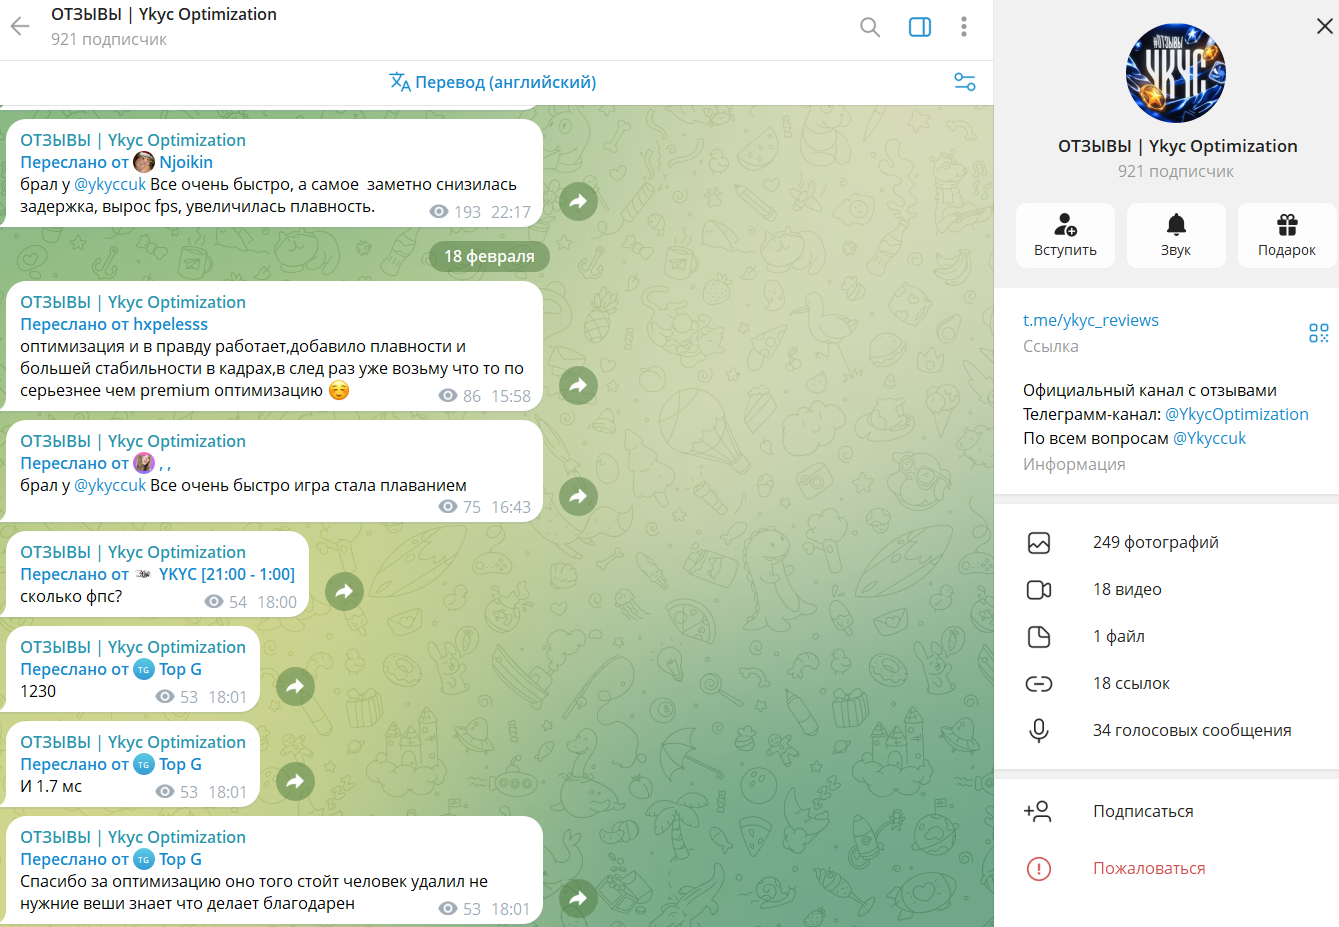The height and width of the screenshot is (927, 1339).
Task: Forward the И 1.7 мс message
Action: pyautogui.click(x=295, y=781)
